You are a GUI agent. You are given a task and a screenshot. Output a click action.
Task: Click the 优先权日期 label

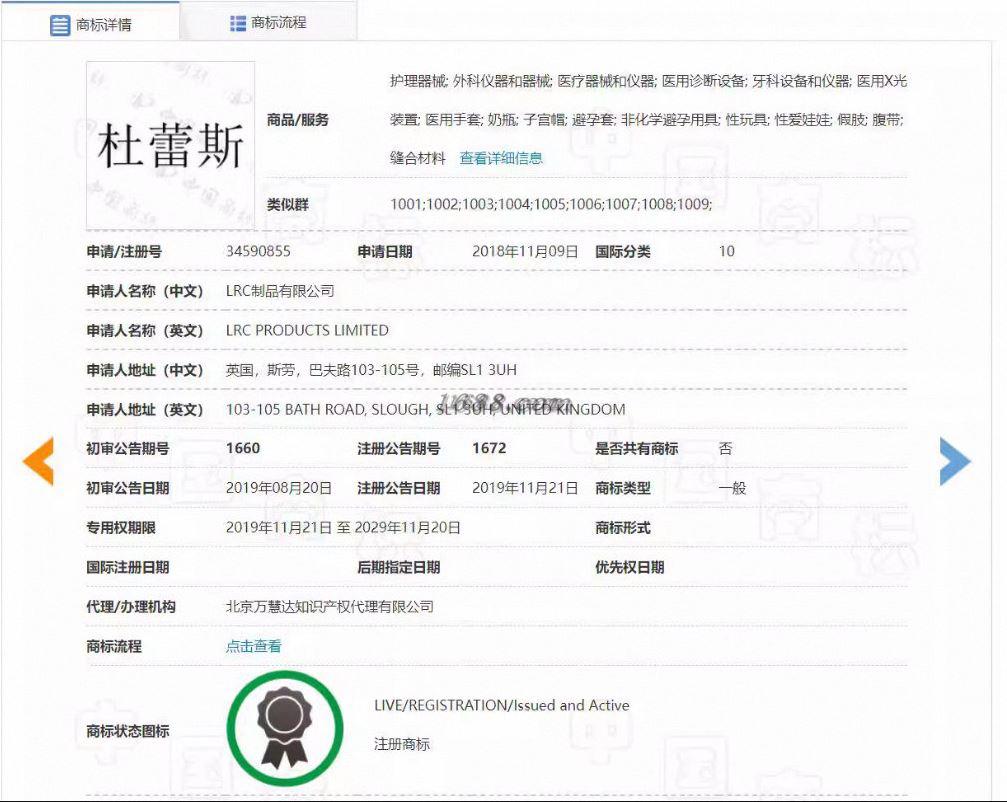pyautogui.click(x=629, y=568)
